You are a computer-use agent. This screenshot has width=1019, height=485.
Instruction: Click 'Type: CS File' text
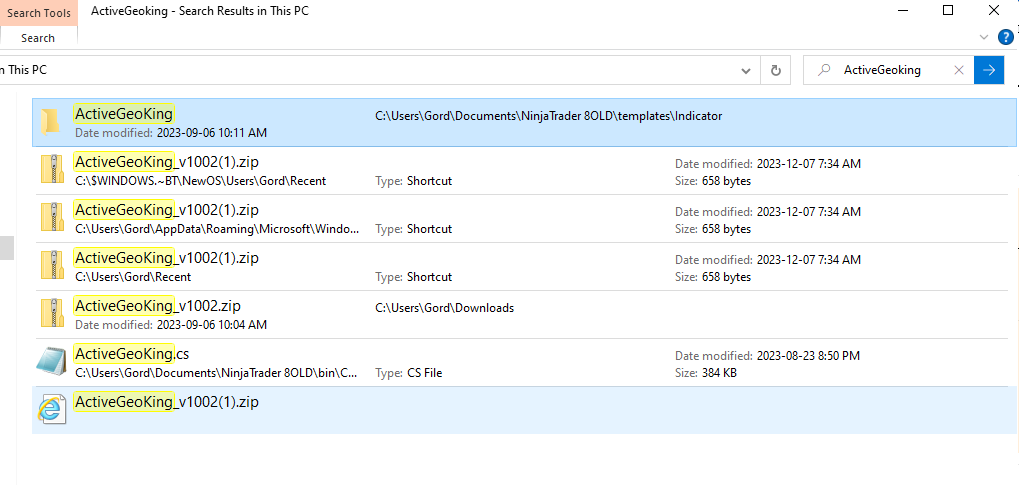click(x=409, y=373)
